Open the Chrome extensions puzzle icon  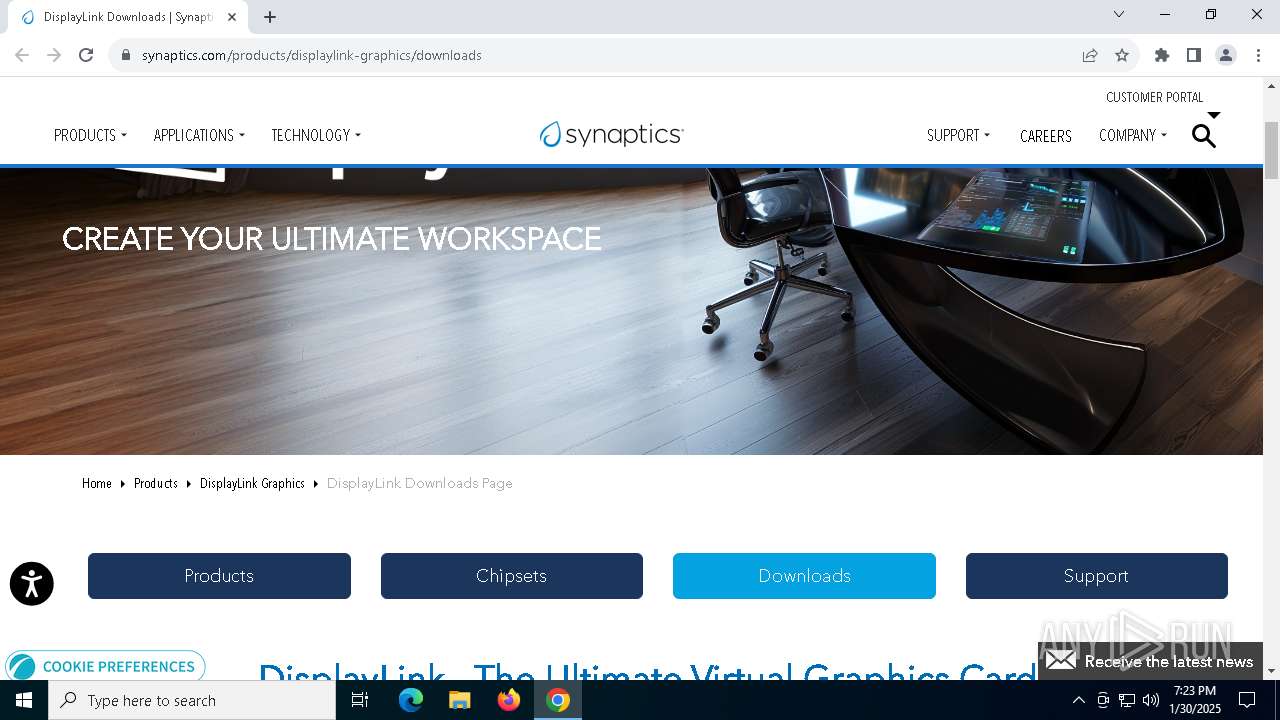(1162, 55)
